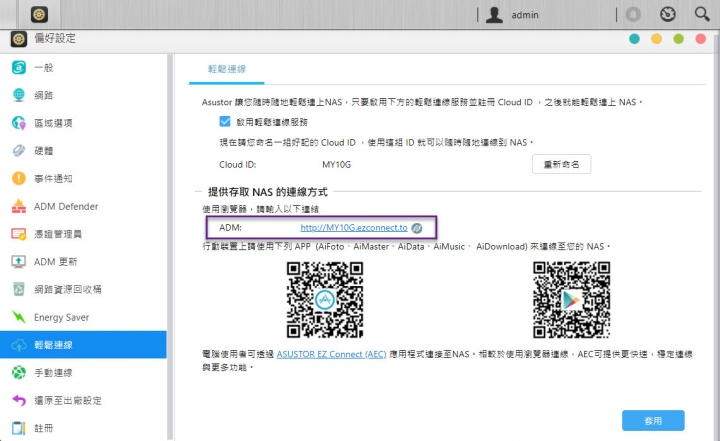
Task: Open the 註冊 registration icon
Action: (19, 428)
